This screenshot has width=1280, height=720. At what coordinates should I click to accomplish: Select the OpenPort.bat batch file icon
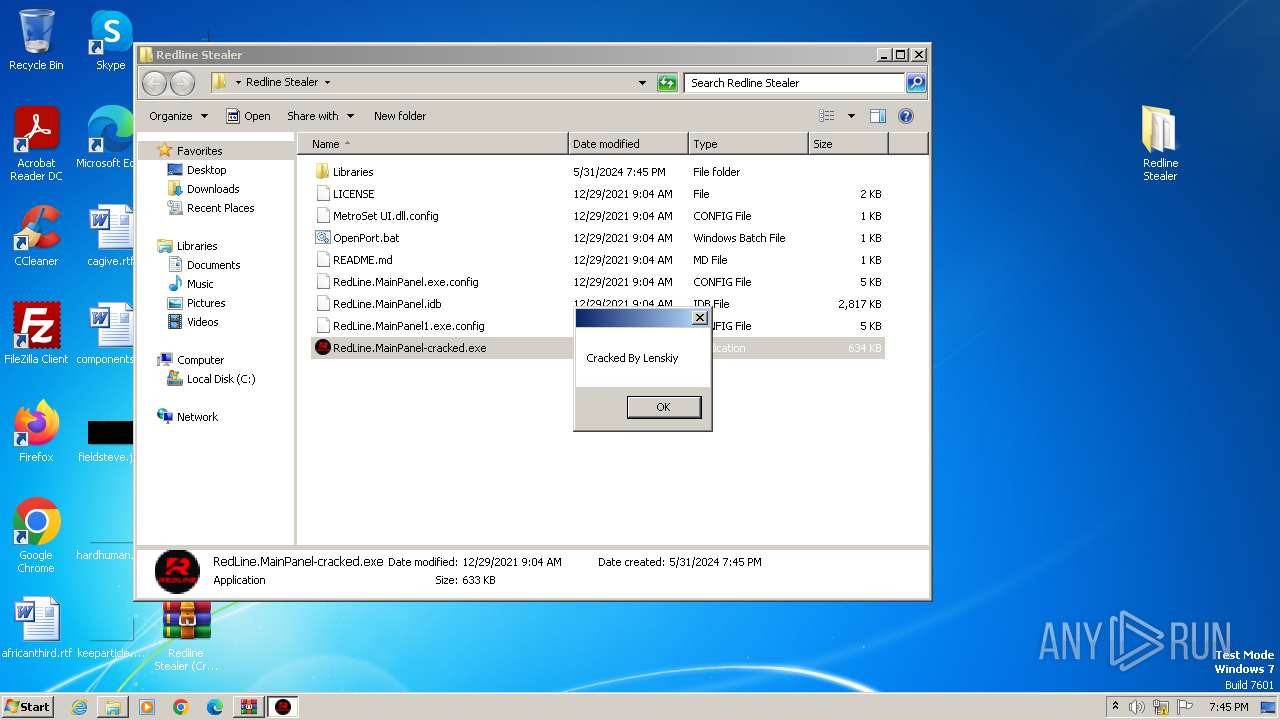(322, 238)
